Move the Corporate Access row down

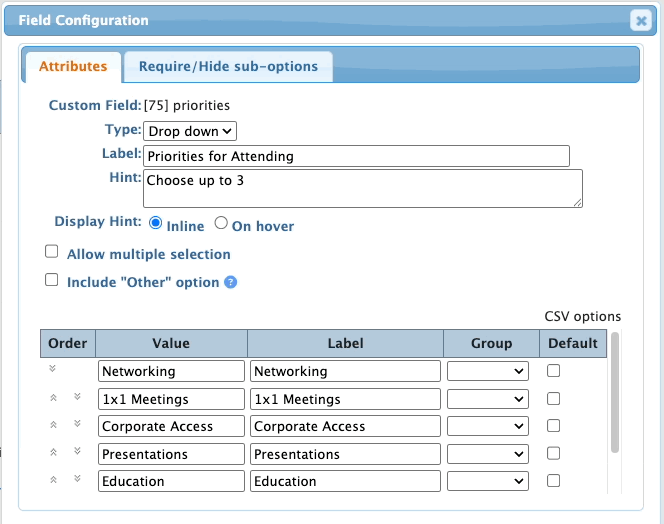[77, 424]
